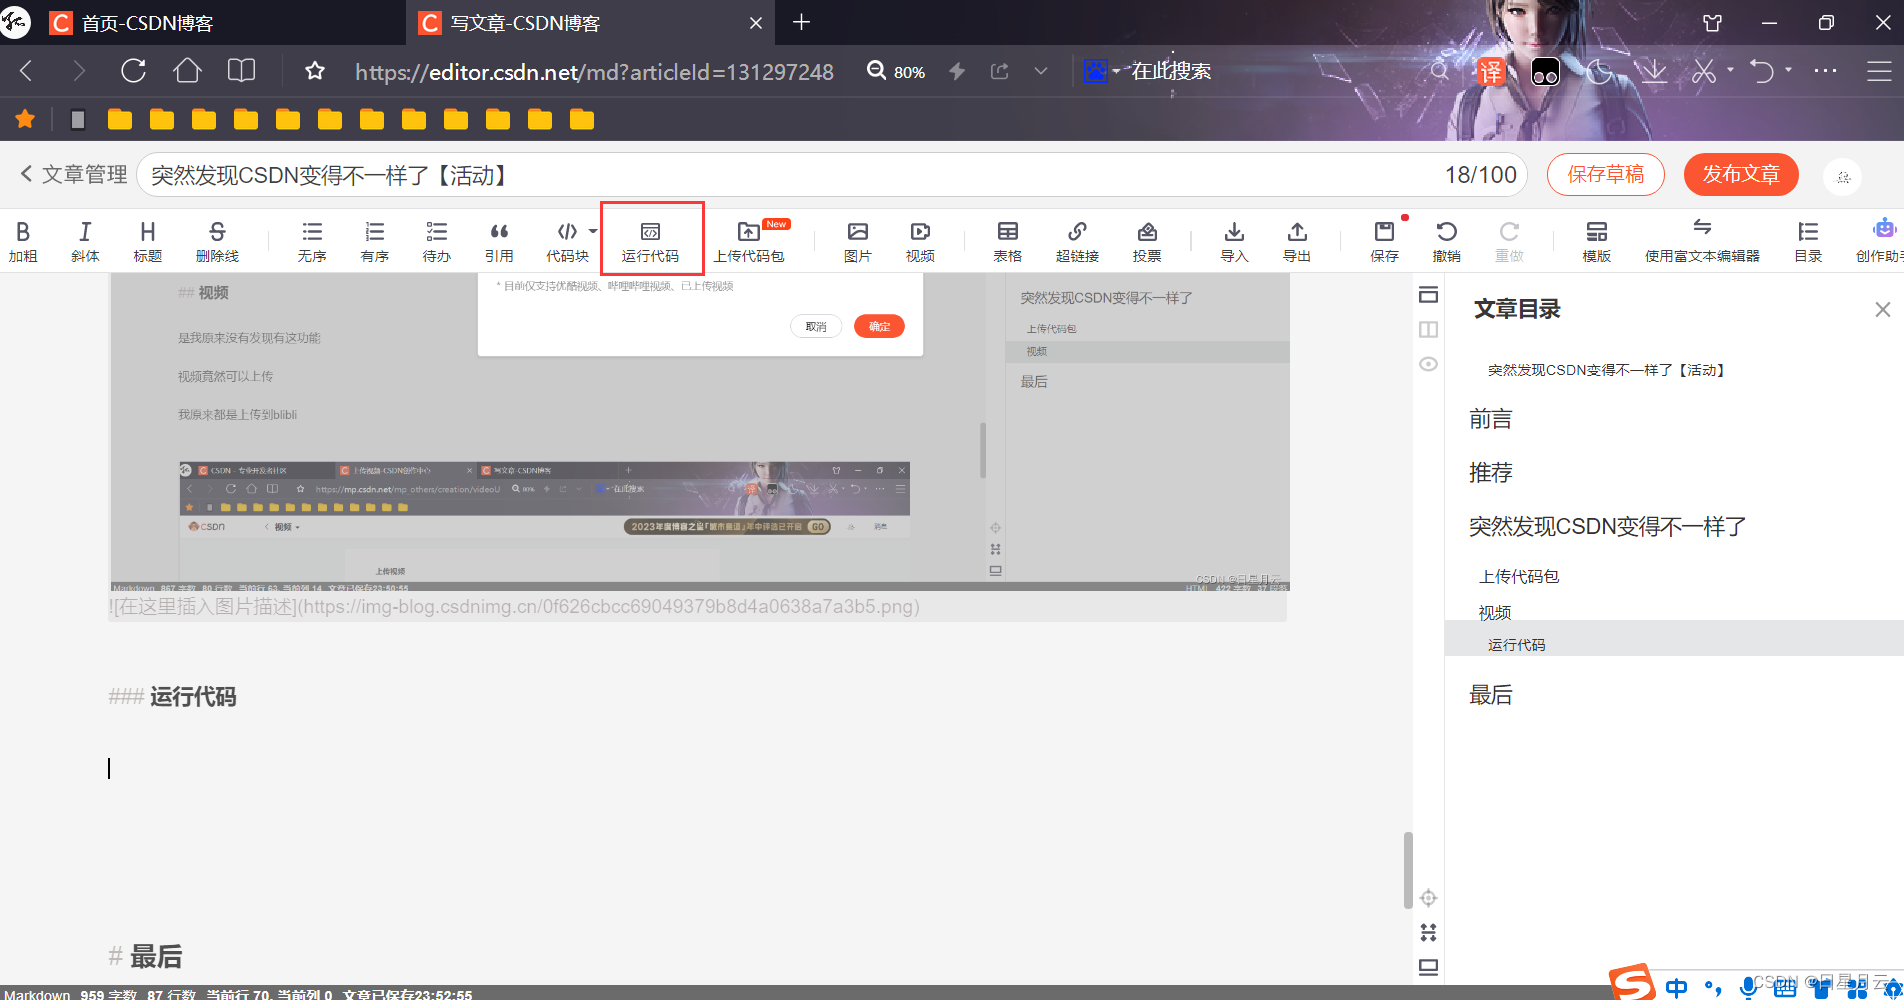Jump to 前言 in the outline
The width and height of the screenshot is (1904, 1000).
(x=1490, y=419)
